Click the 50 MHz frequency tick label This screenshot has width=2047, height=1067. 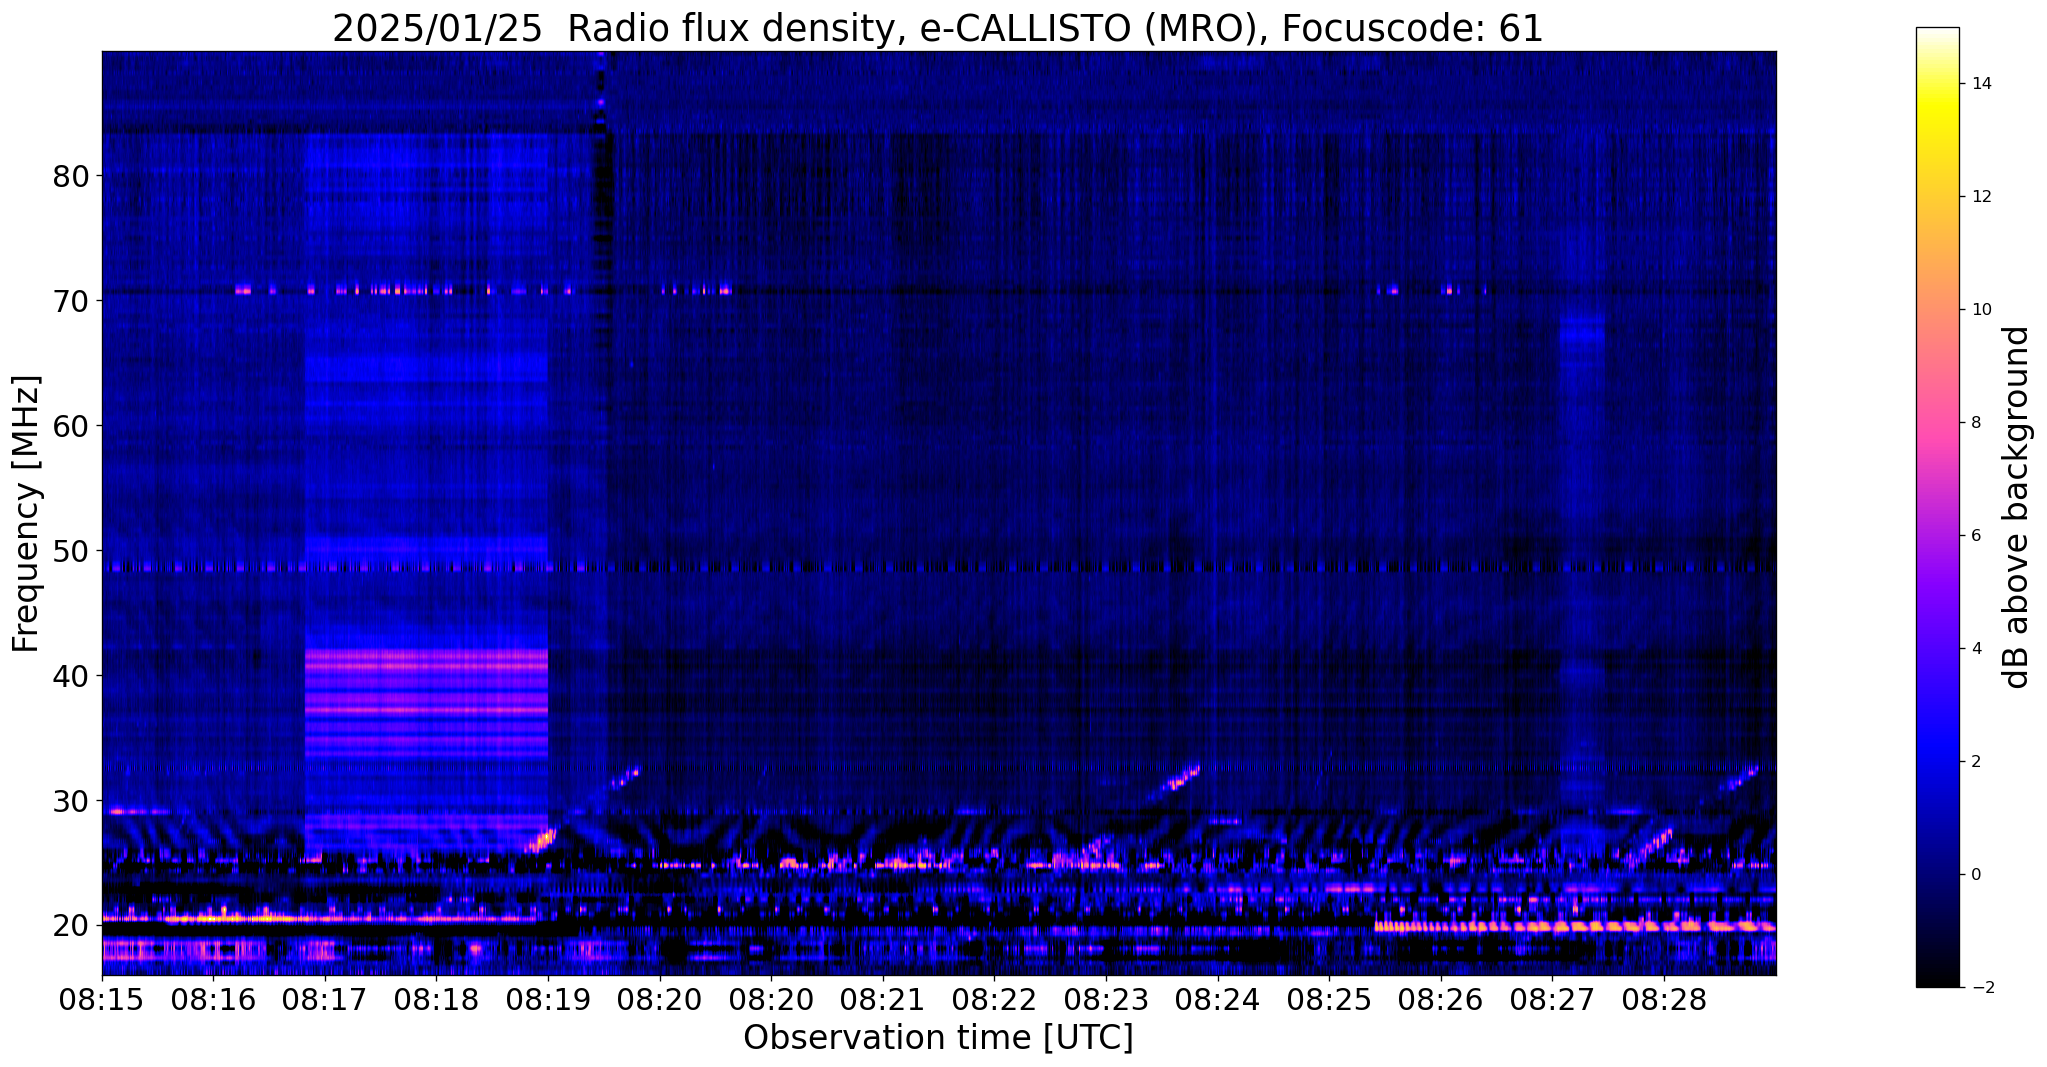(71, 551)
